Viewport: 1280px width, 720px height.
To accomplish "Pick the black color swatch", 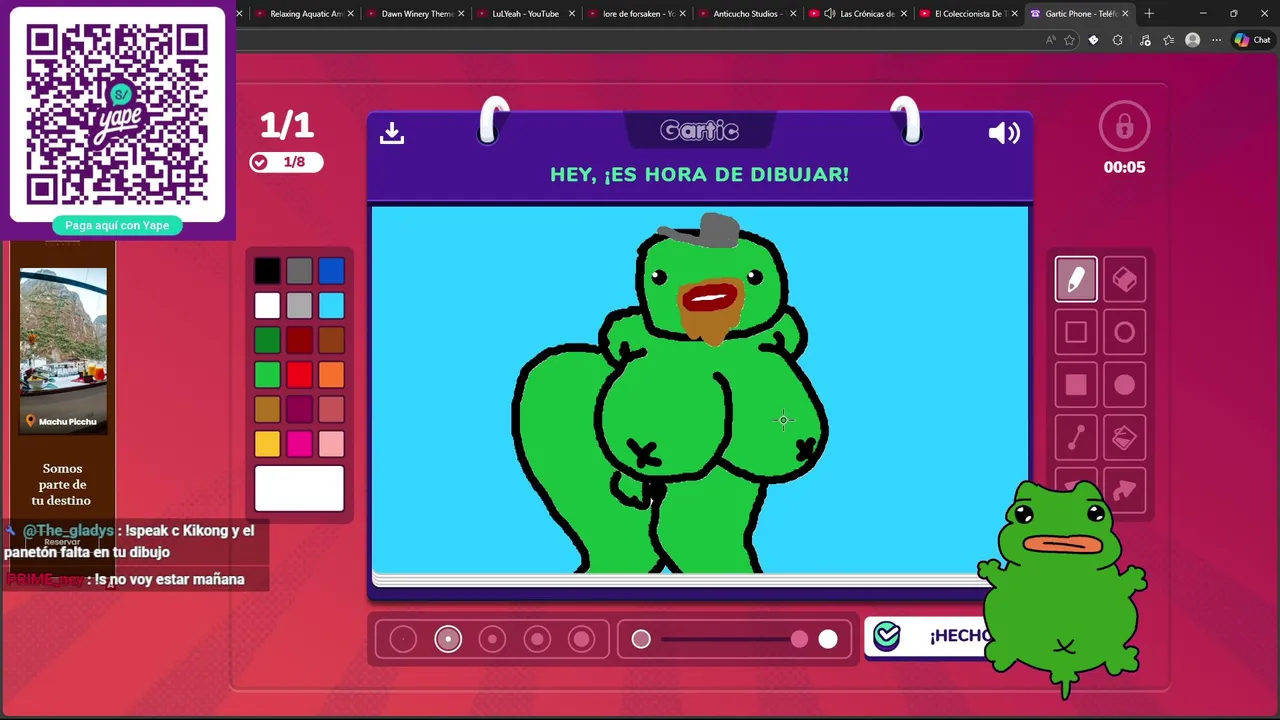I will click(267, 271).
